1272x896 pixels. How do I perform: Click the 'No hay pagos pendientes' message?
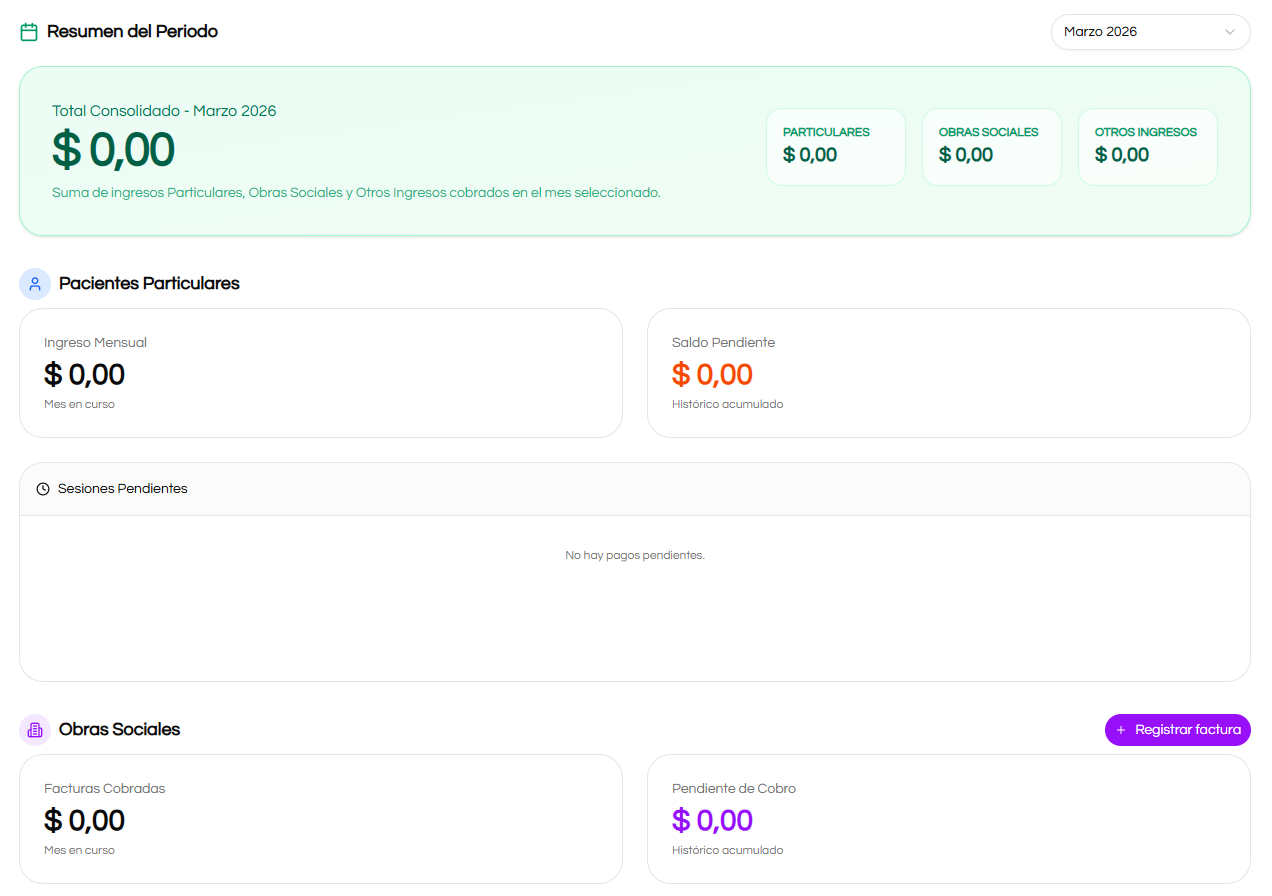[634, 555]
